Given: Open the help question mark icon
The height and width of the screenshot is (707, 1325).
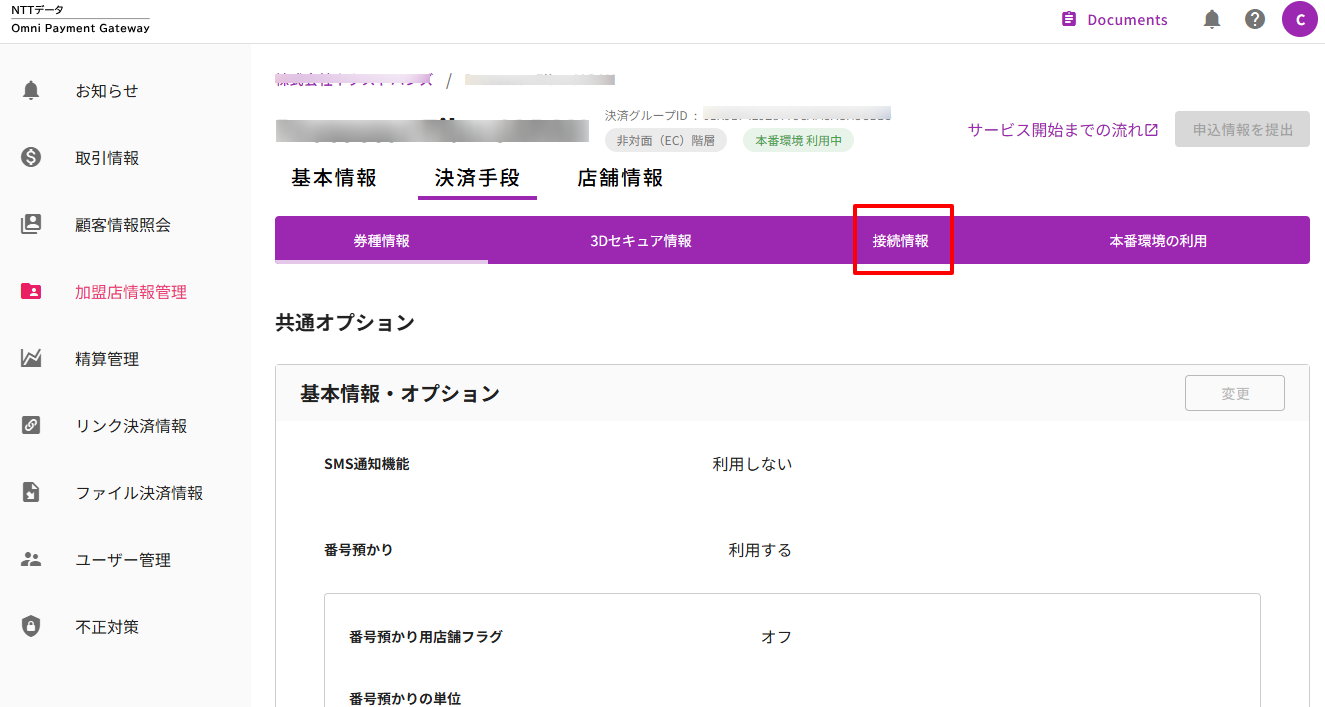Looking at the screenshot, I should click(x=1255, y=20).
